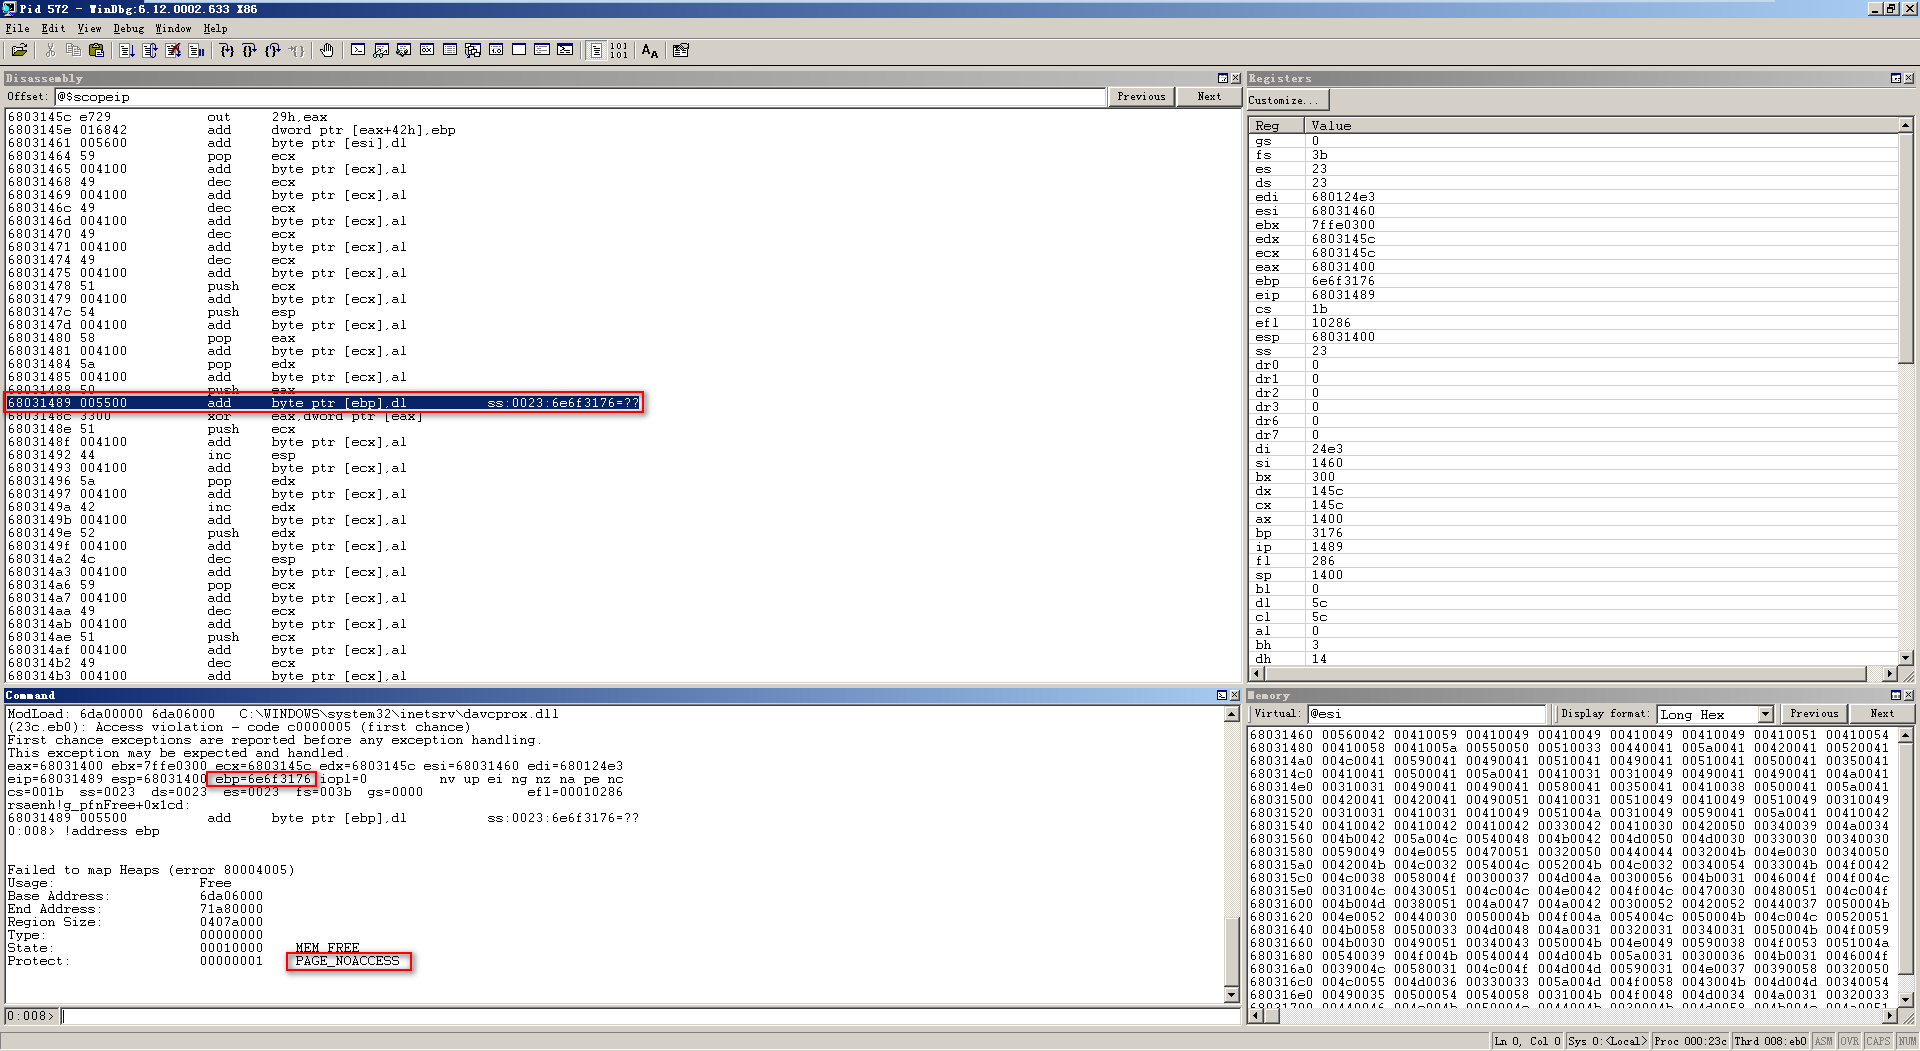Open the Command window icon

[358, 50]
